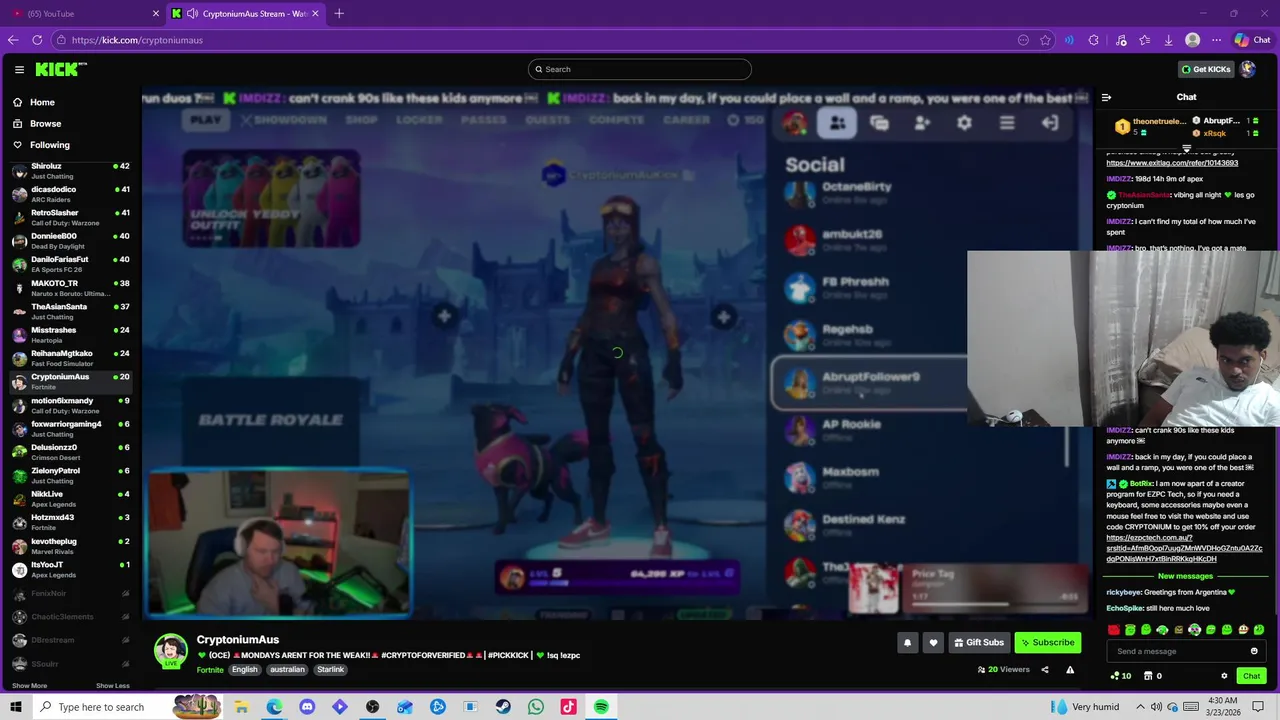Open motion6ixmandy channel in sidebar

[70, 405]
